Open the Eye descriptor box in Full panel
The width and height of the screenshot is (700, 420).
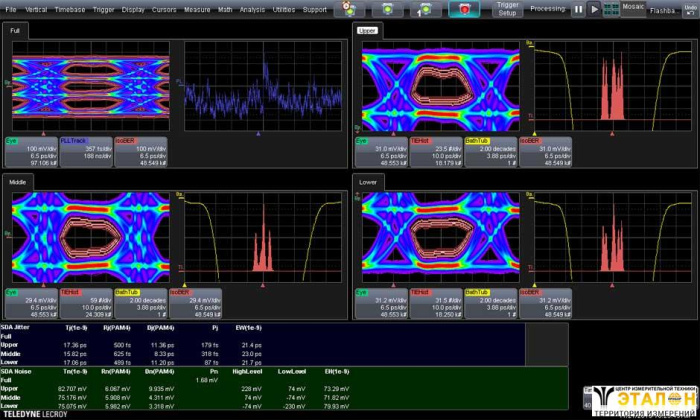(31, 151)
